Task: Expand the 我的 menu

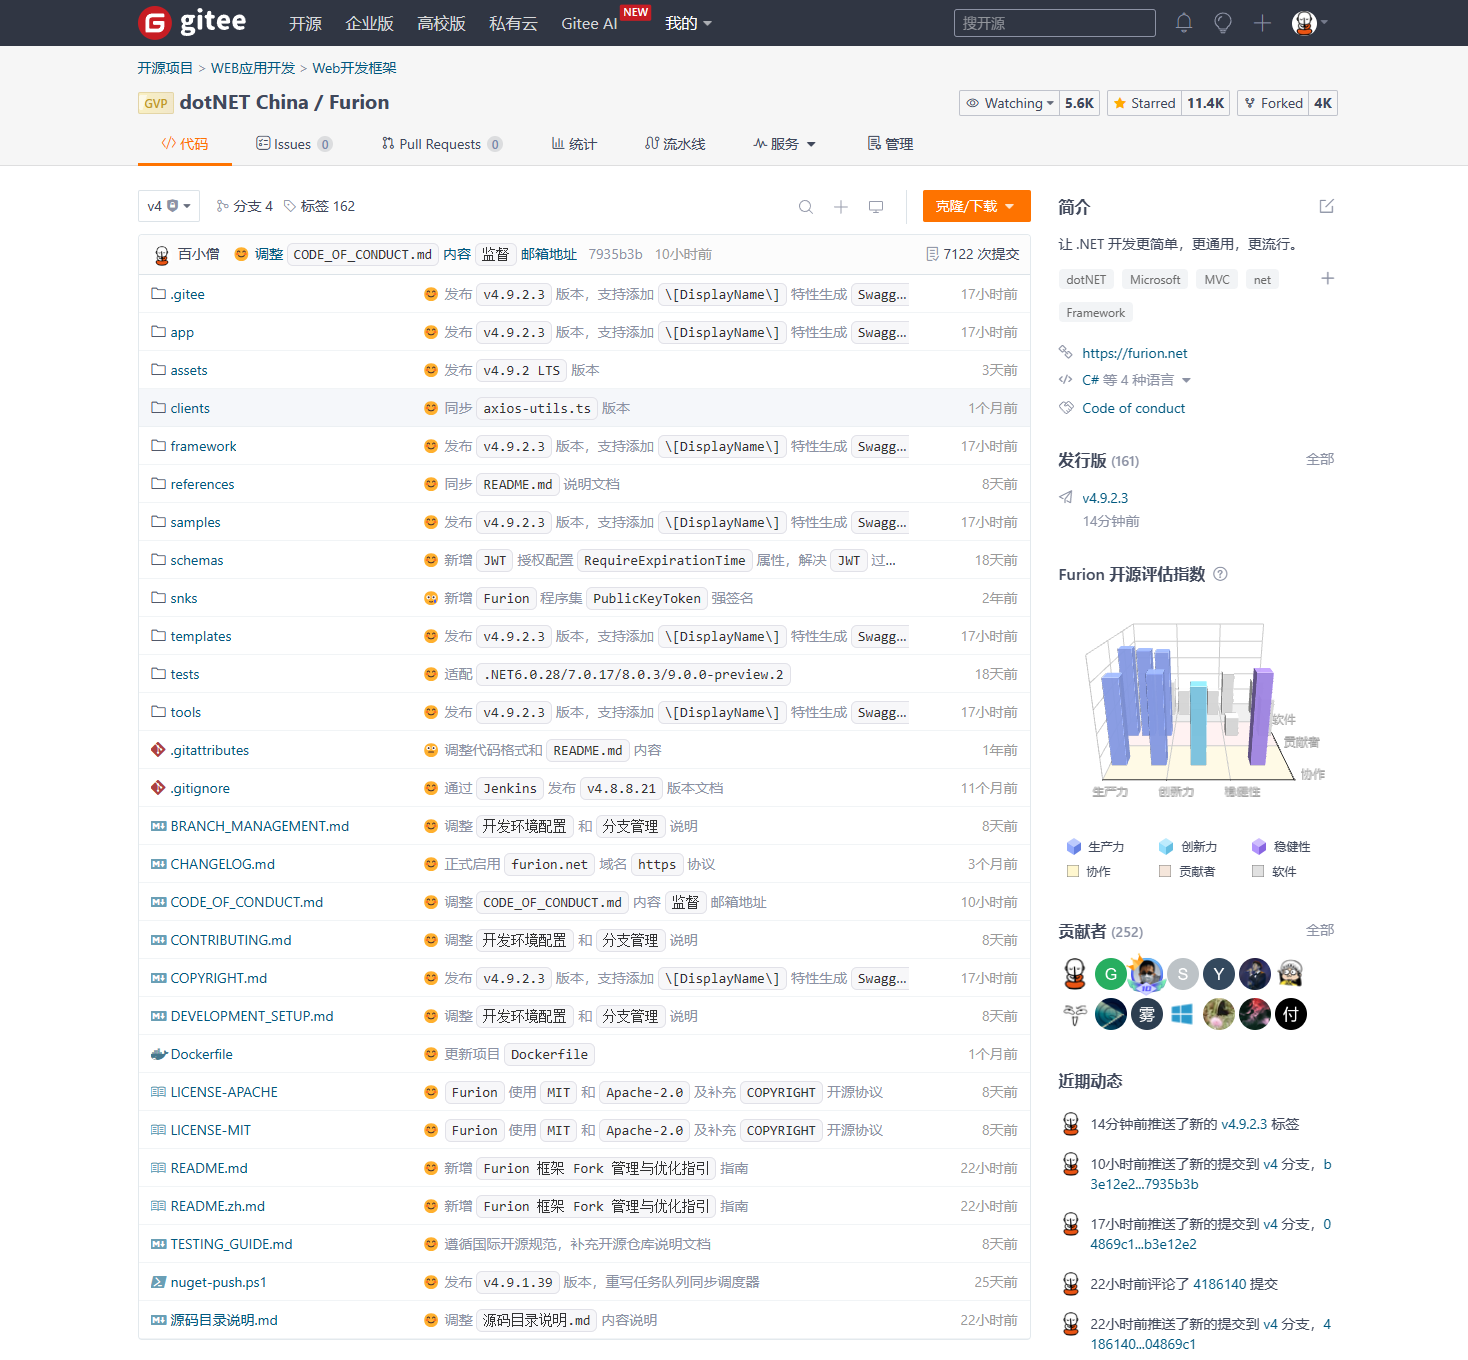Action: (x=689, y=23)
